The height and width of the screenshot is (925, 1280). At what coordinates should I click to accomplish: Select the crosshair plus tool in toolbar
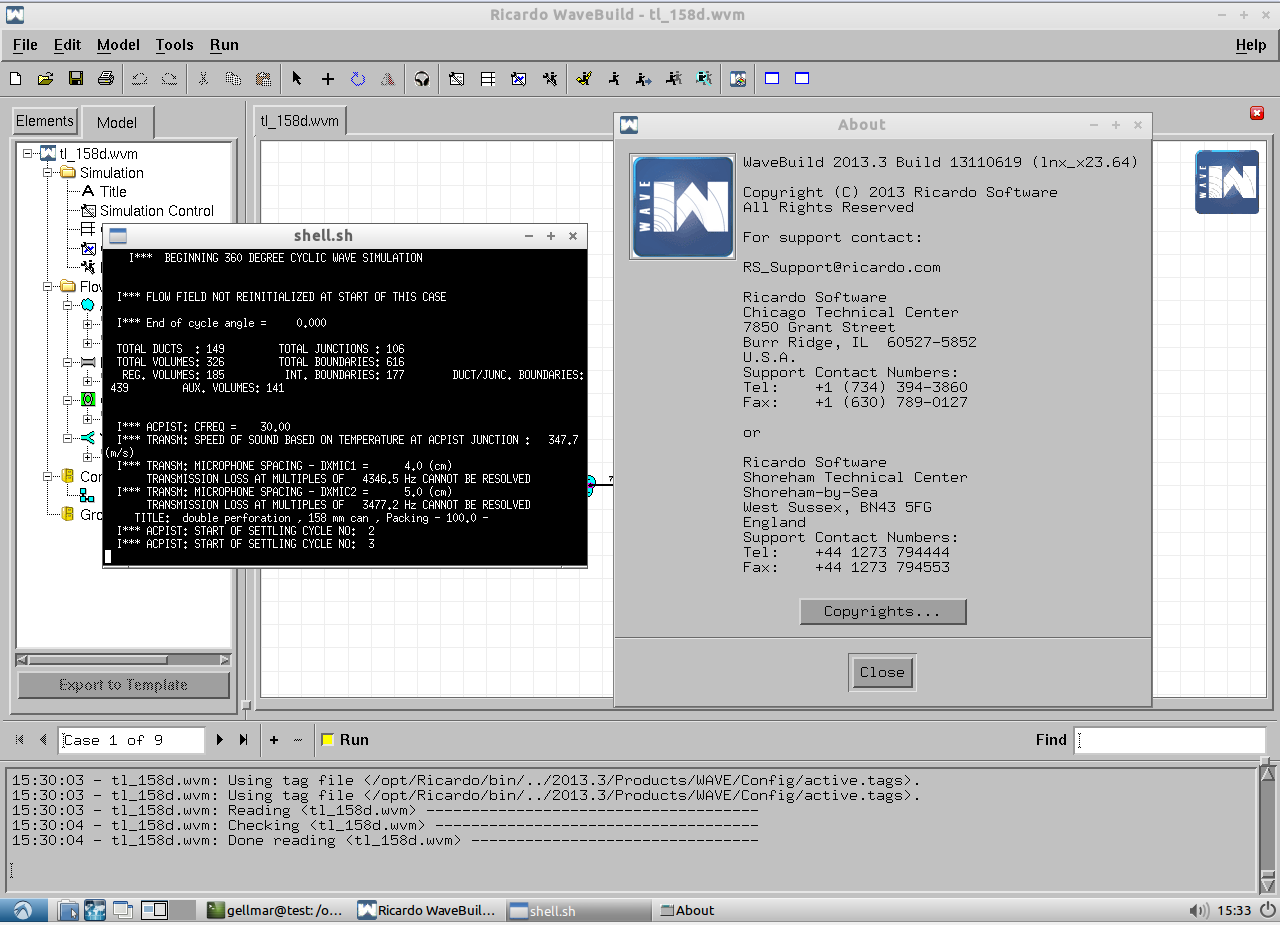(327, 78)
